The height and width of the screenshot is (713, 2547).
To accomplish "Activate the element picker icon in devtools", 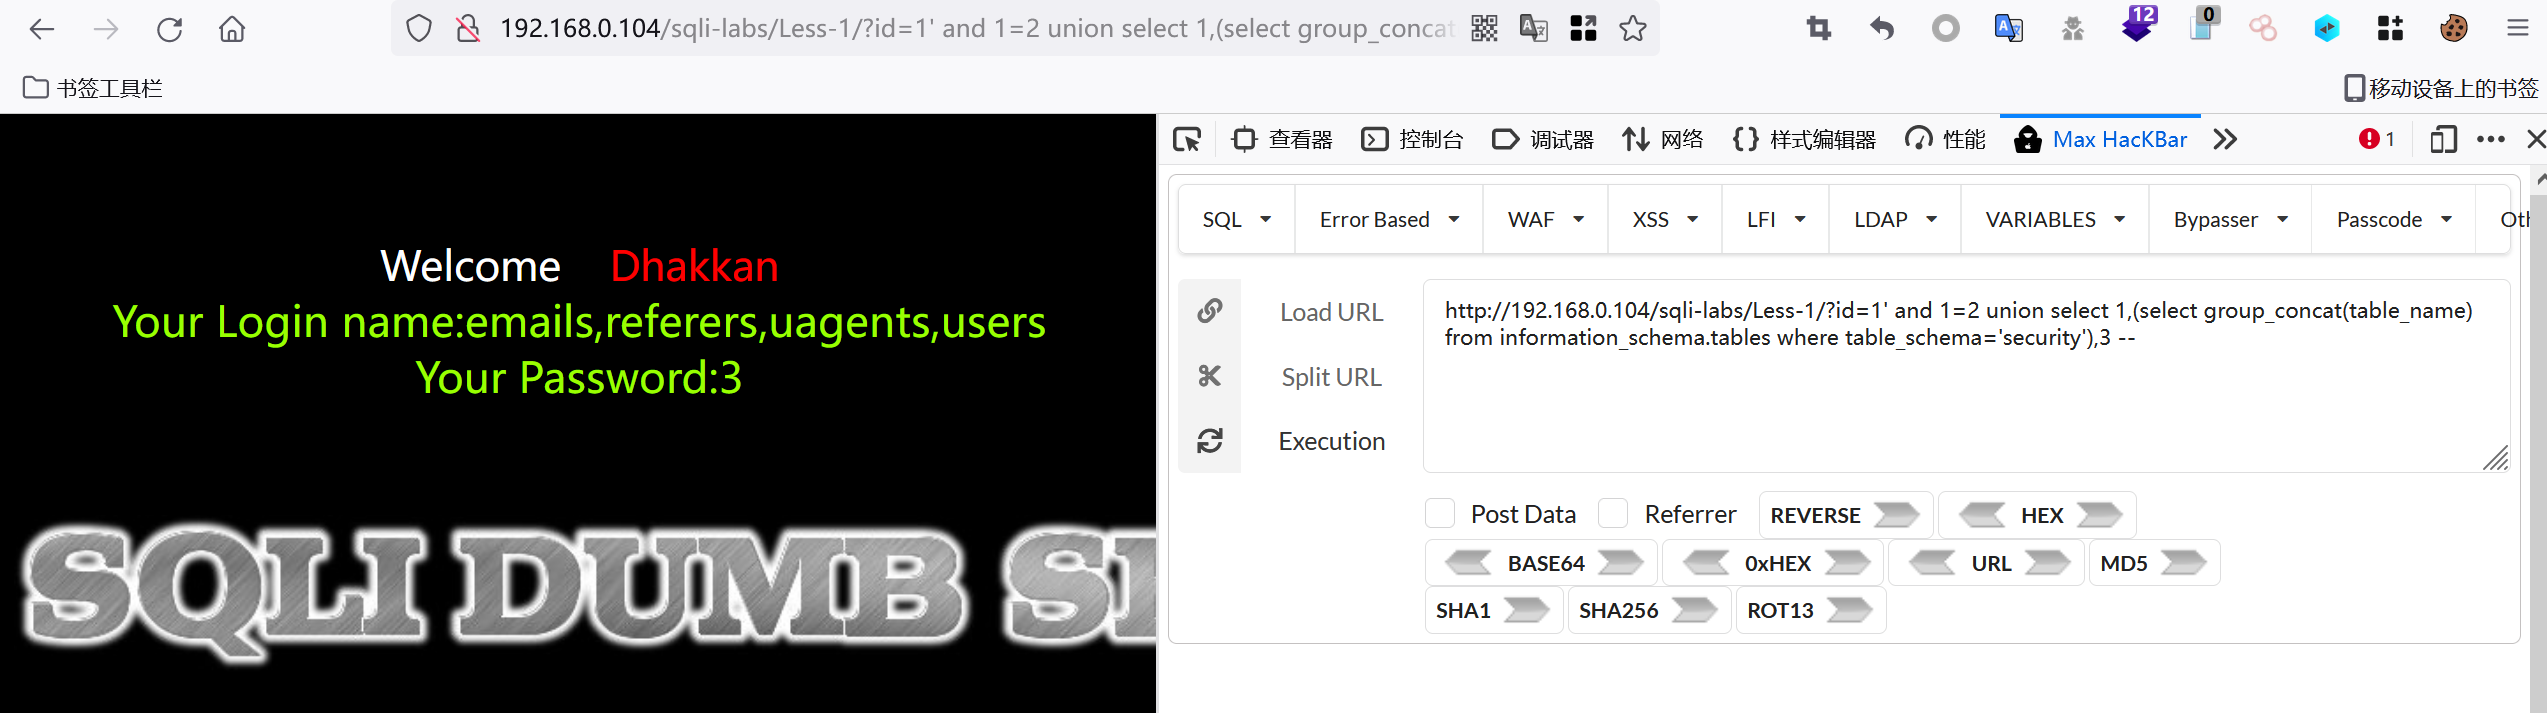I will coord(1187,140).
